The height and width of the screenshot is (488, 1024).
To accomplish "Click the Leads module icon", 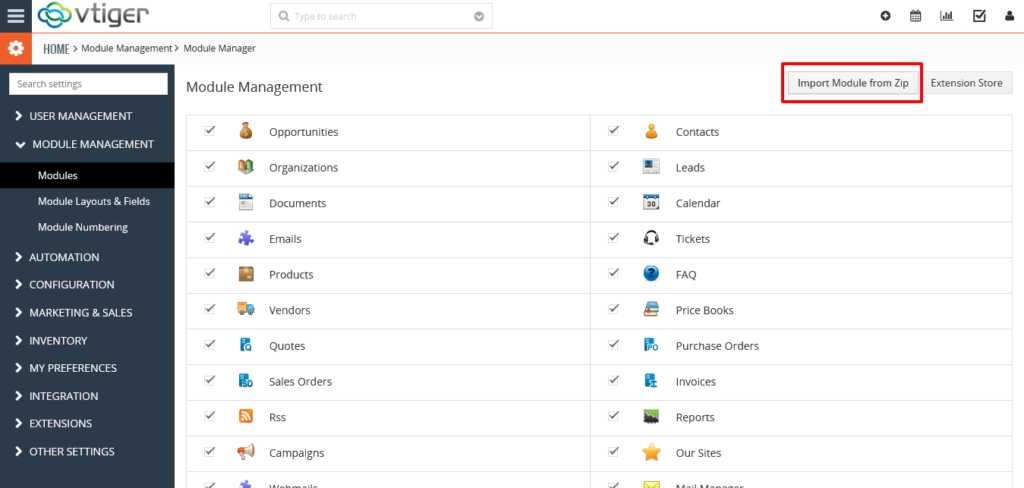I will [x=651, y=167].
